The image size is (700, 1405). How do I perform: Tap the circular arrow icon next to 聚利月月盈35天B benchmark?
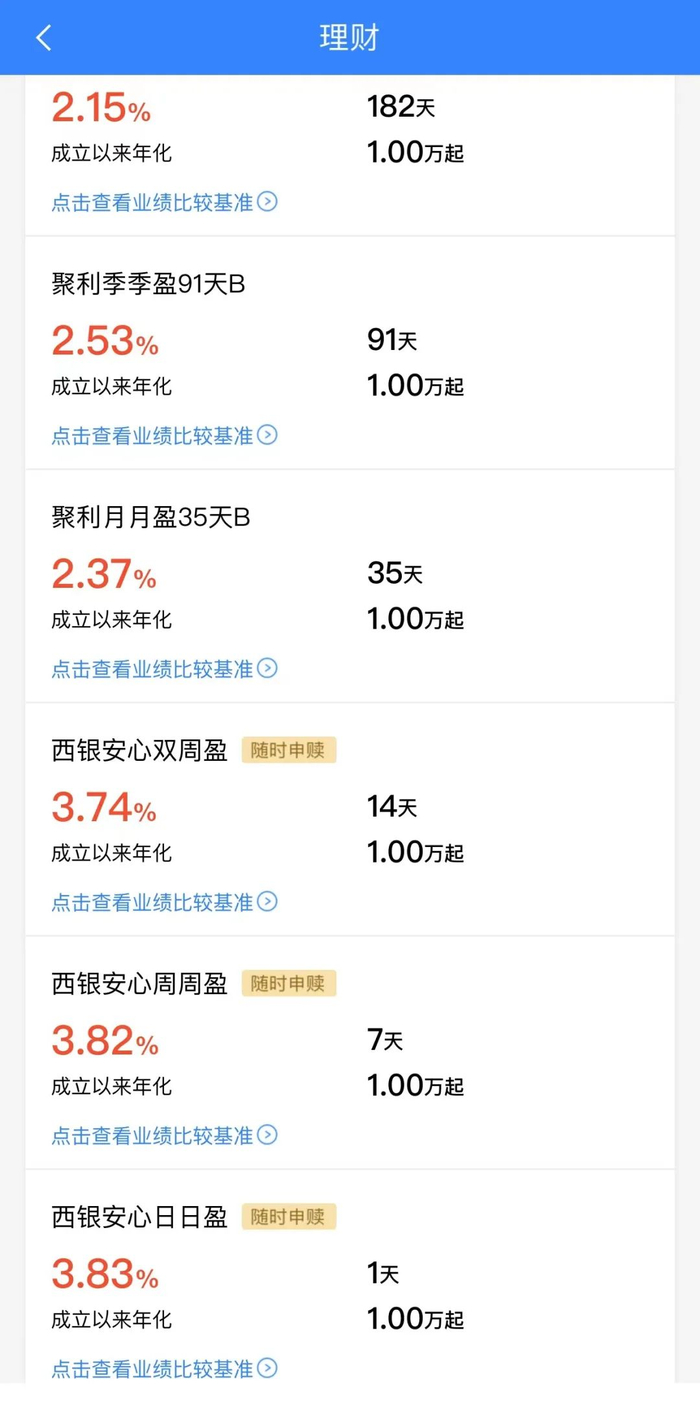(267, 669)
